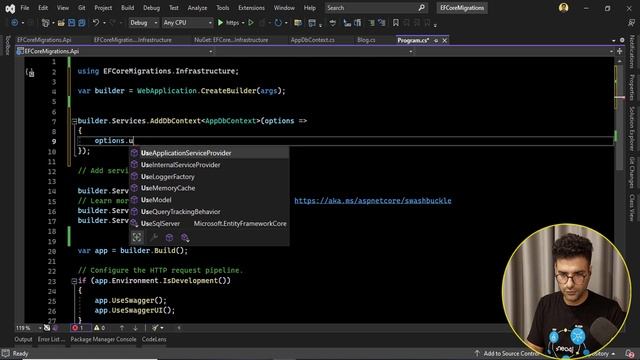The image size is (640, 360).
Task: Select UseQueryTrackingBehavior from completion list
Action: pyautogui.click(x=209, y=212)
